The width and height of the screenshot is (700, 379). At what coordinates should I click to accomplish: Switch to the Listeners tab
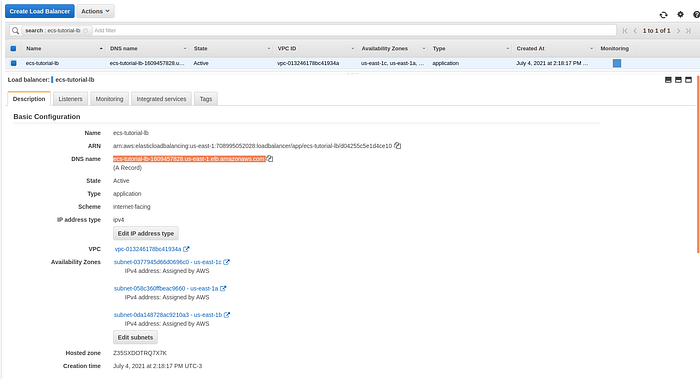pyautogui.click(x=71, y=99)
